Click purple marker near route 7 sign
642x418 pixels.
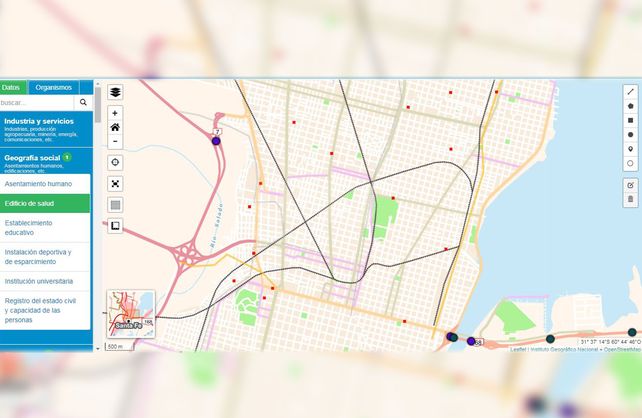coord(216,141)
